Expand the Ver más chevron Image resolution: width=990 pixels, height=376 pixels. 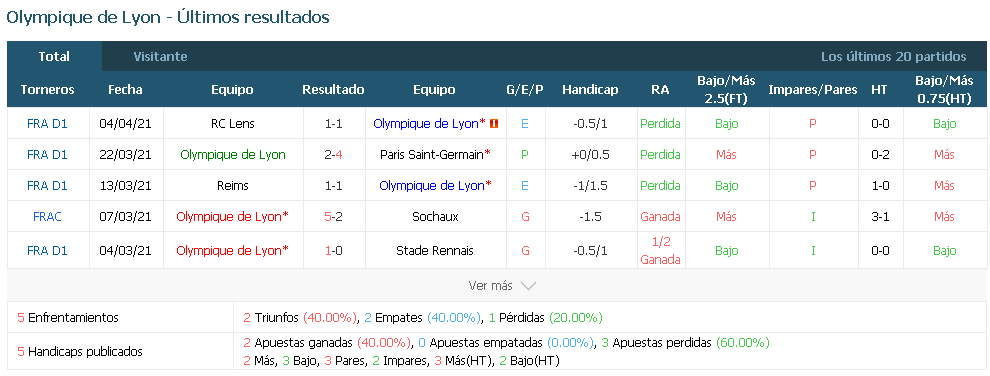point(528,286)
